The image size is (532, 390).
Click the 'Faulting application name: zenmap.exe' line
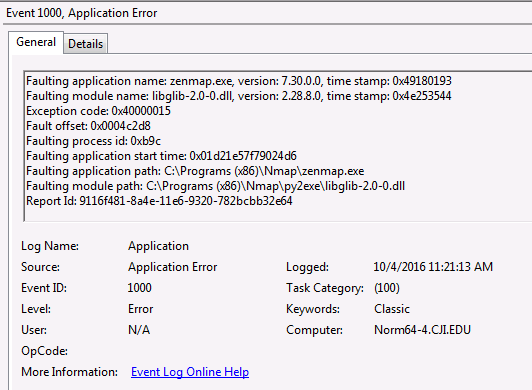point(239,81)
